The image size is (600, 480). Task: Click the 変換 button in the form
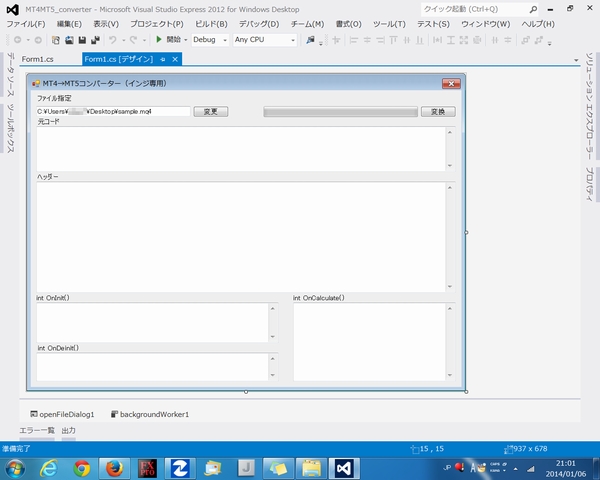(438, 111)
